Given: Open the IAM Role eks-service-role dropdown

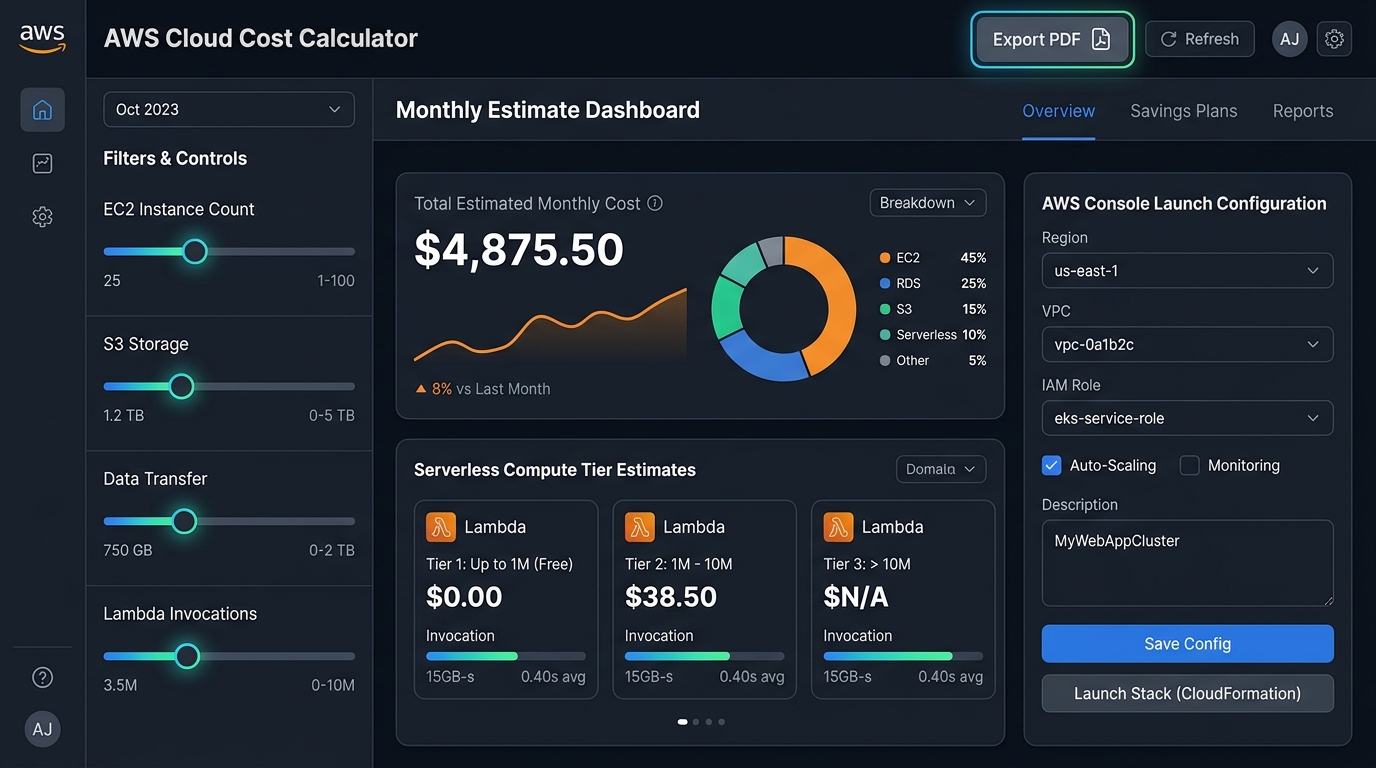Looking at the screenshot, I should pos(1187,418).
